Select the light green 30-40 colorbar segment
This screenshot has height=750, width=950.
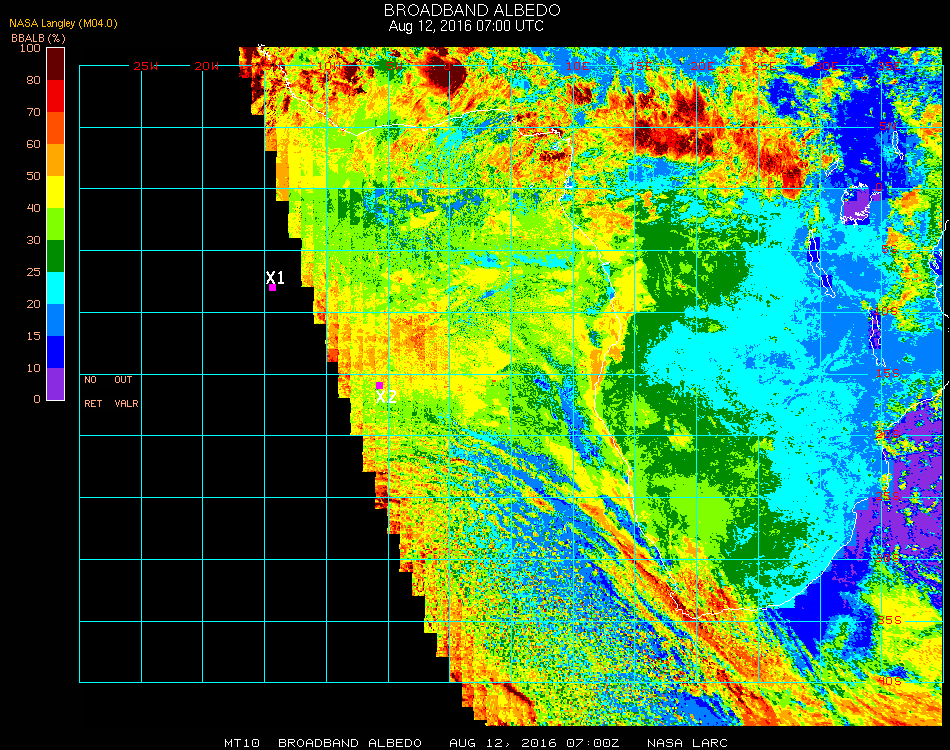[x=55, y=224]
